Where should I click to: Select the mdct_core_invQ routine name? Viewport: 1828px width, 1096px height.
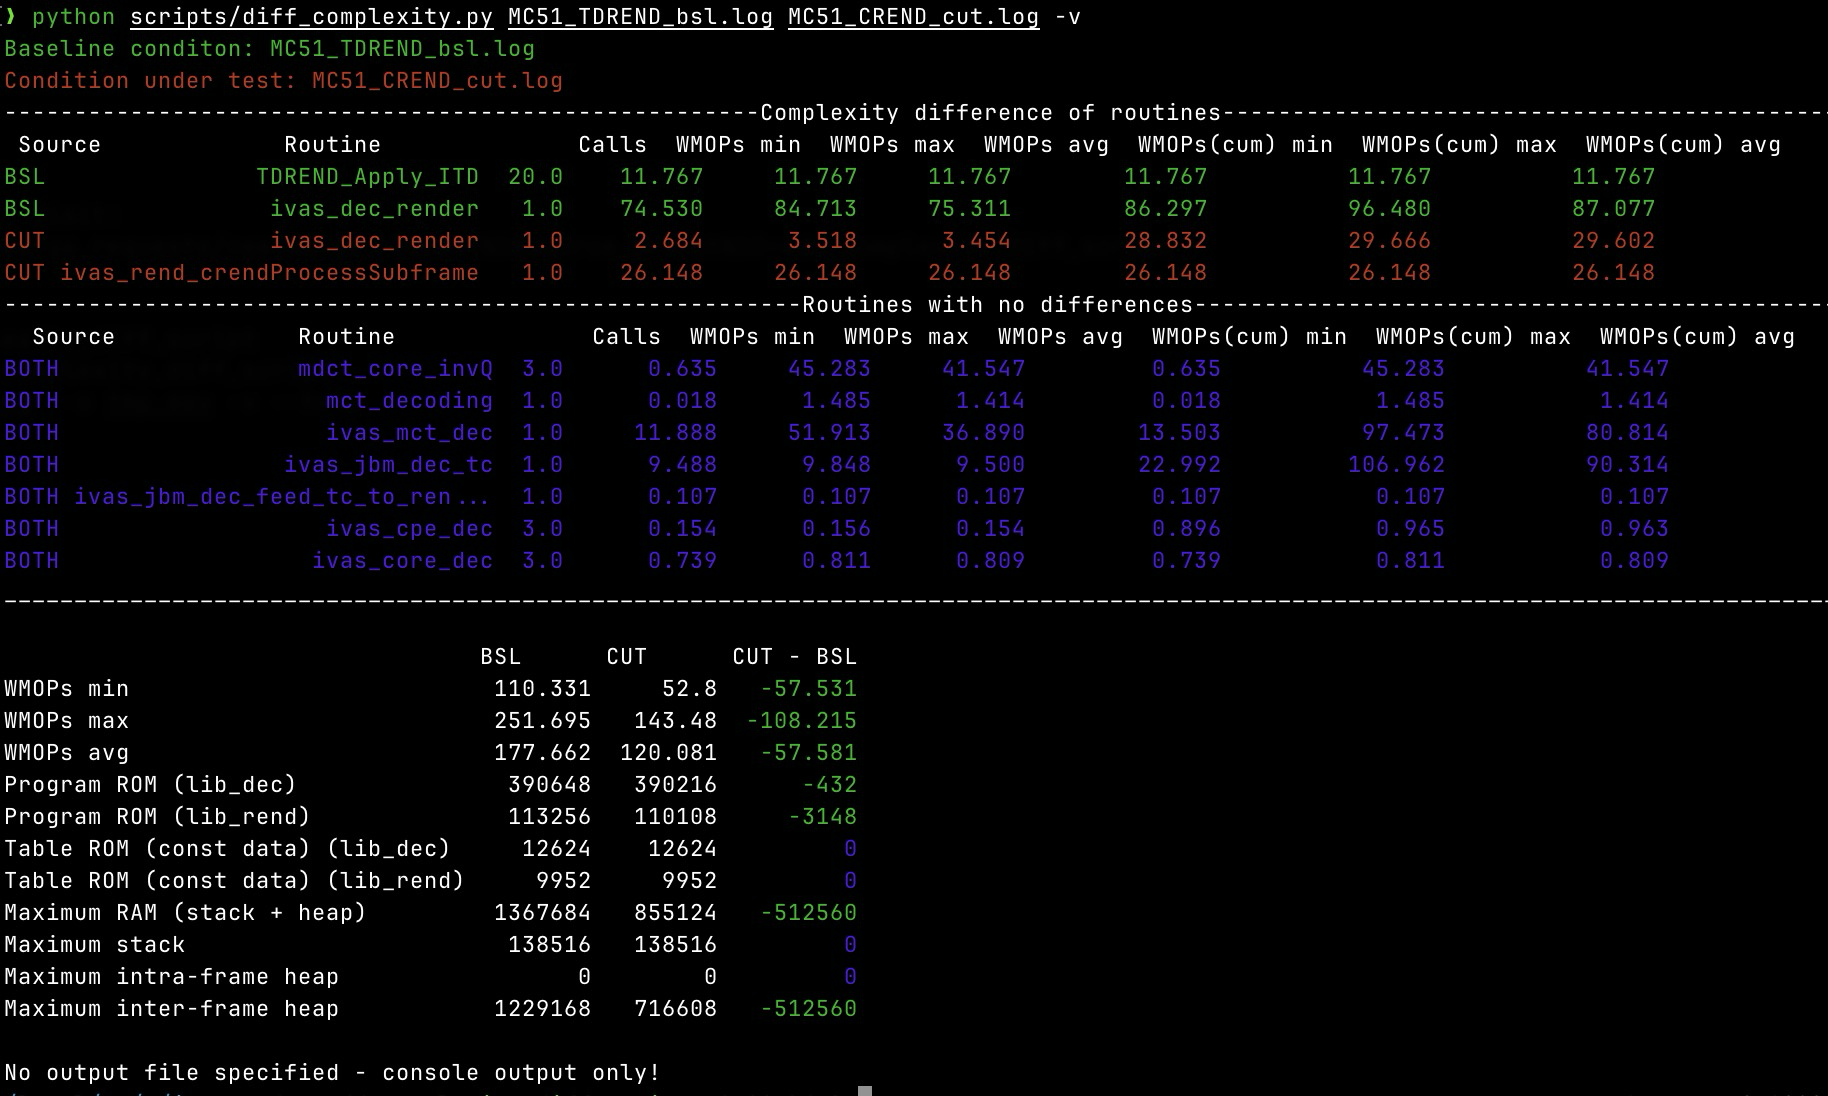tap(395, 369)
